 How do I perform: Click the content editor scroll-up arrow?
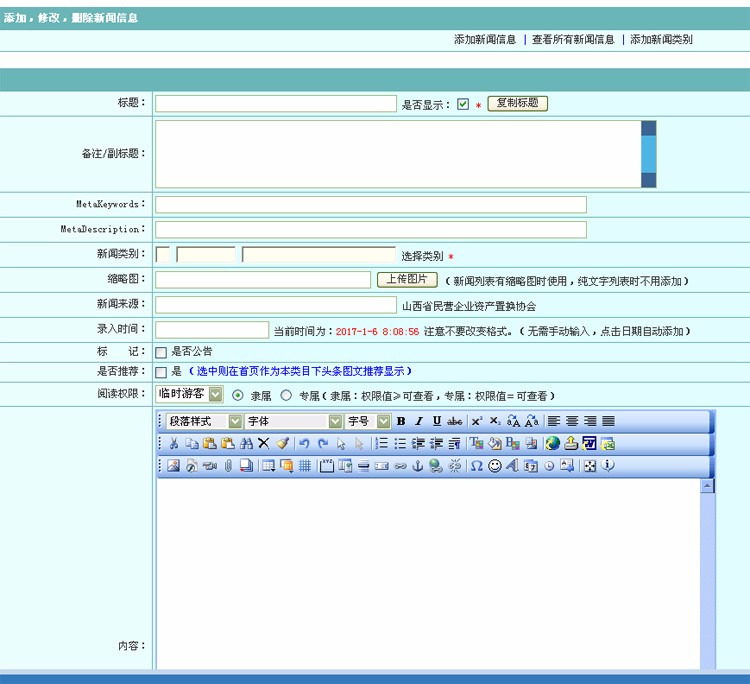point(707,486)
